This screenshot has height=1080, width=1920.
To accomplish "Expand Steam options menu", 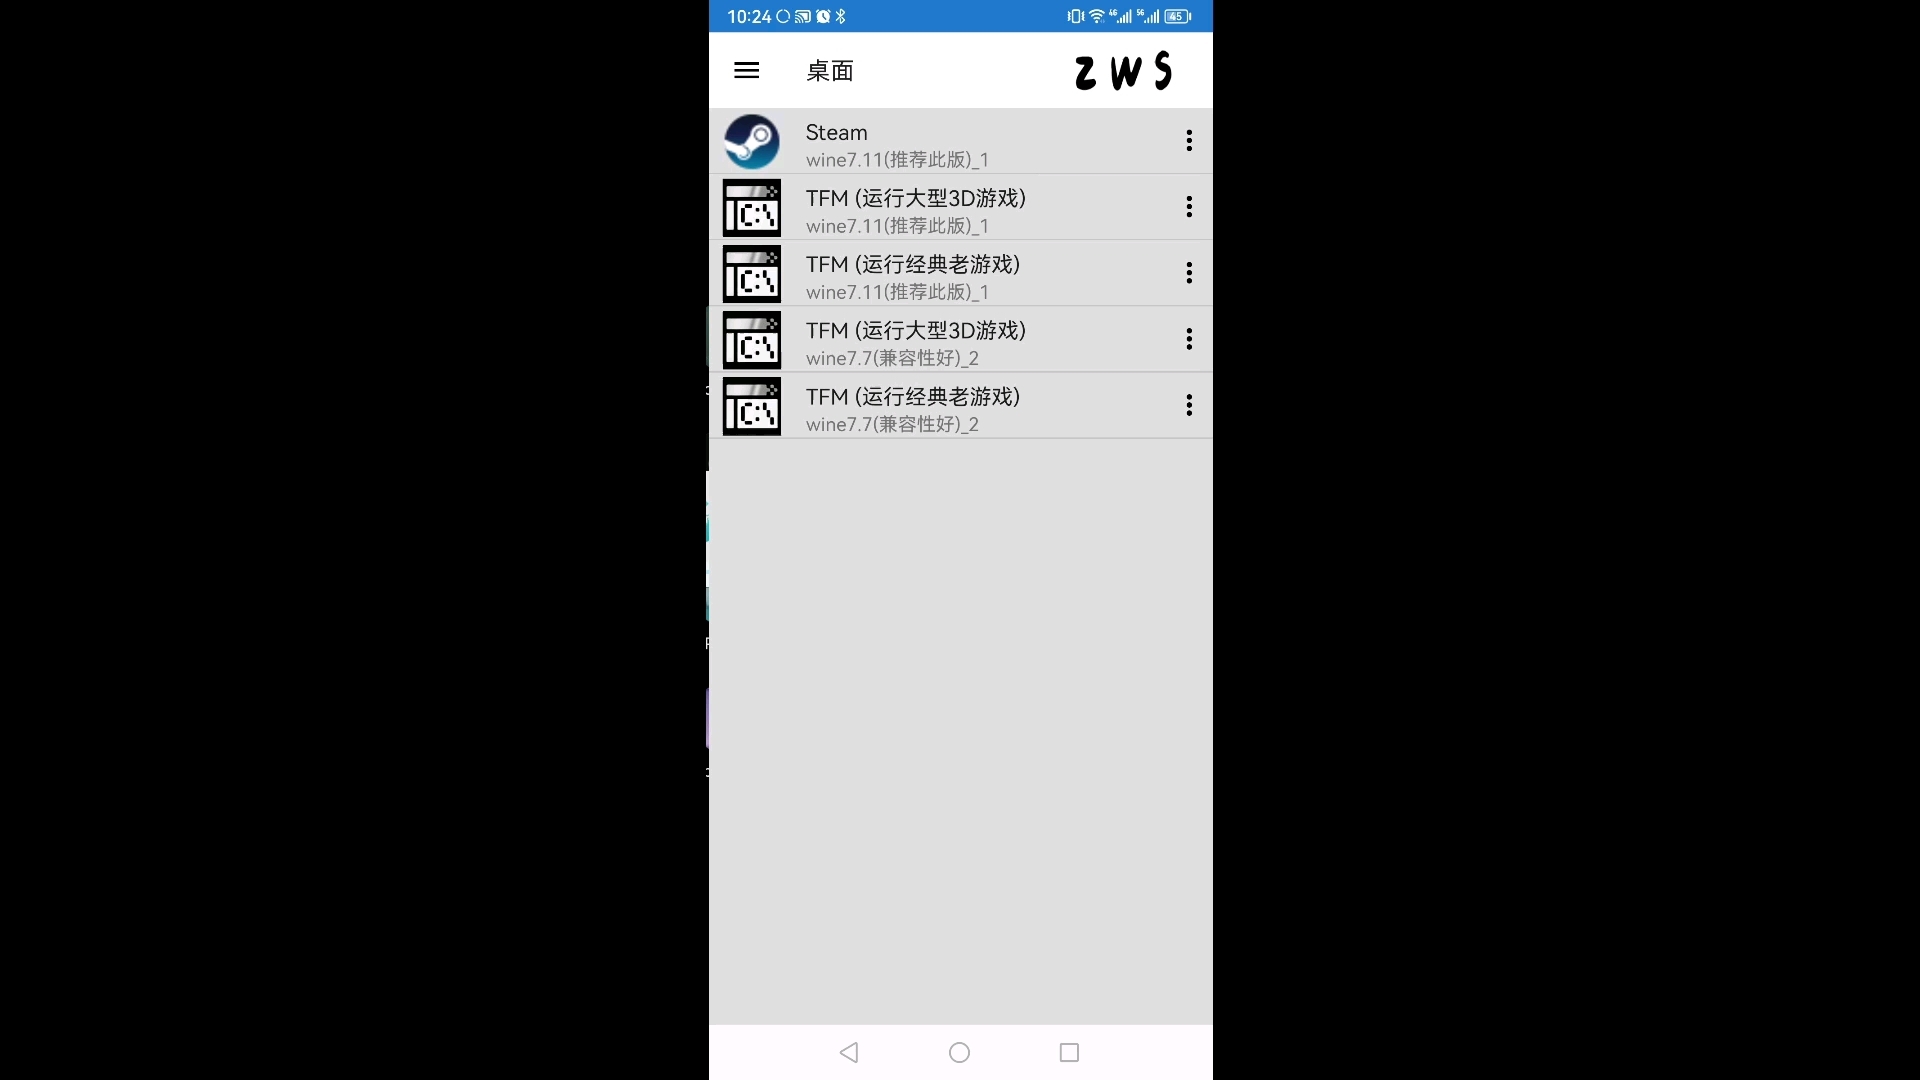I will point(1188,141).
